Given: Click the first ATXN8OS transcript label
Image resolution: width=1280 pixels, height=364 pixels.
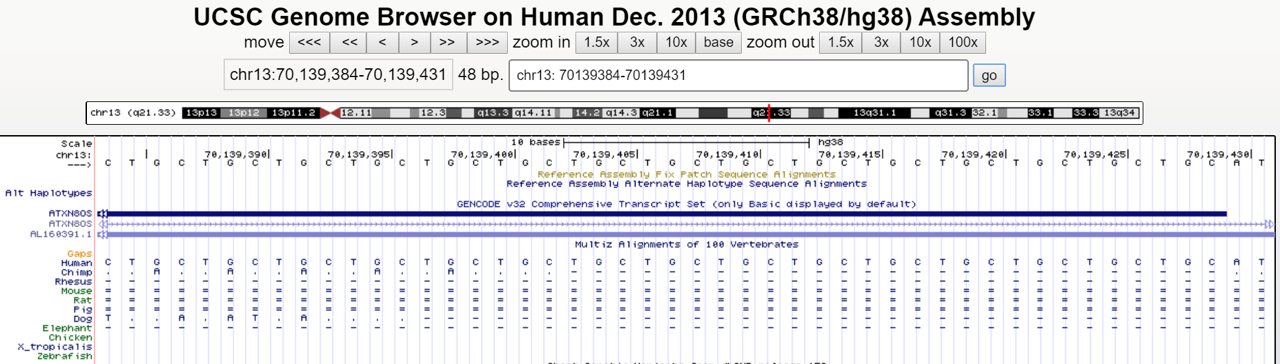Looking at the screenshot, I should click(70, 213).
